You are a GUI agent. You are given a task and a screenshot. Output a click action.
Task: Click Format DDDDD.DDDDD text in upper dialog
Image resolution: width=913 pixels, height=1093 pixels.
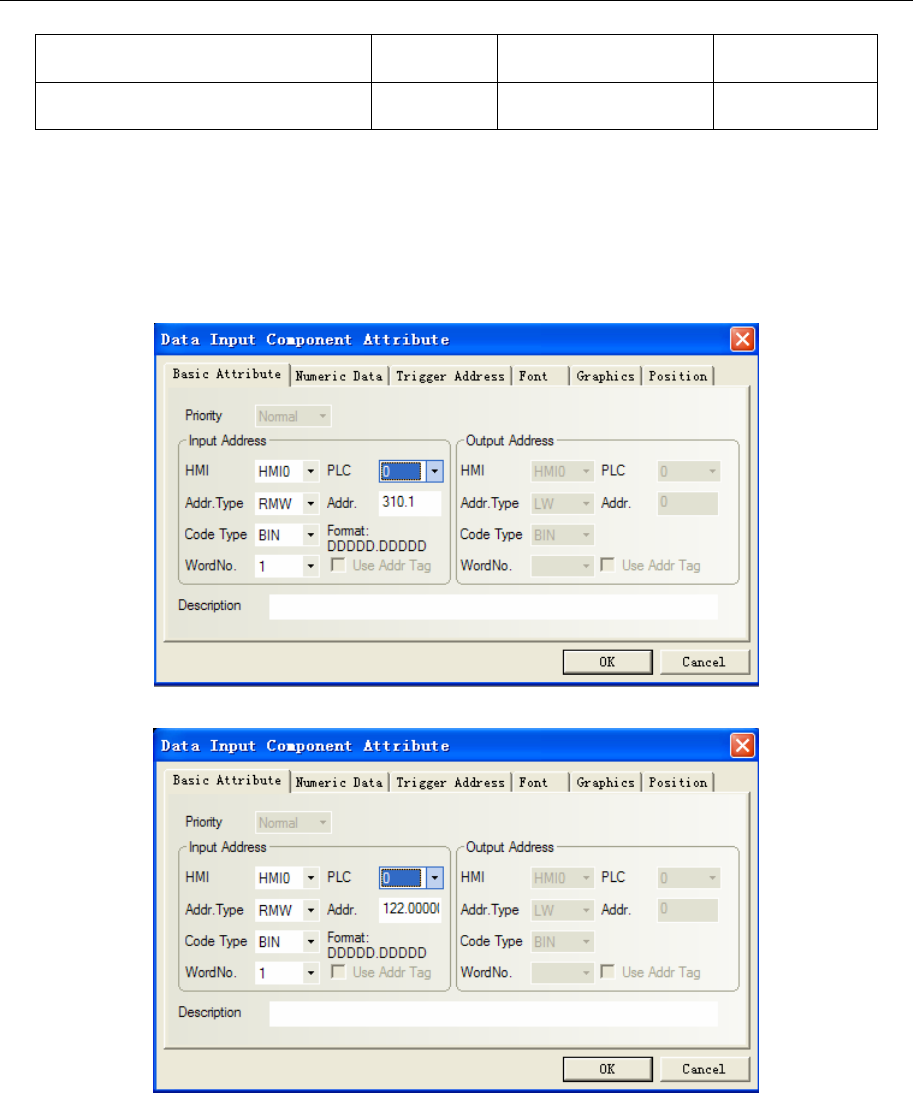coord(376,539)
